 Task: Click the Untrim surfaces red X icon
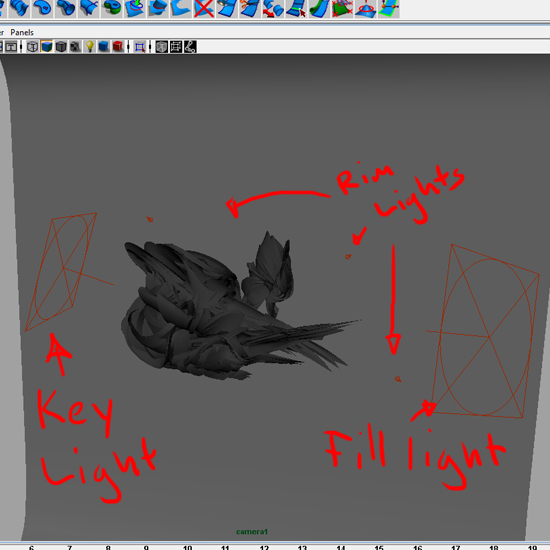click(x=204, y=8)
